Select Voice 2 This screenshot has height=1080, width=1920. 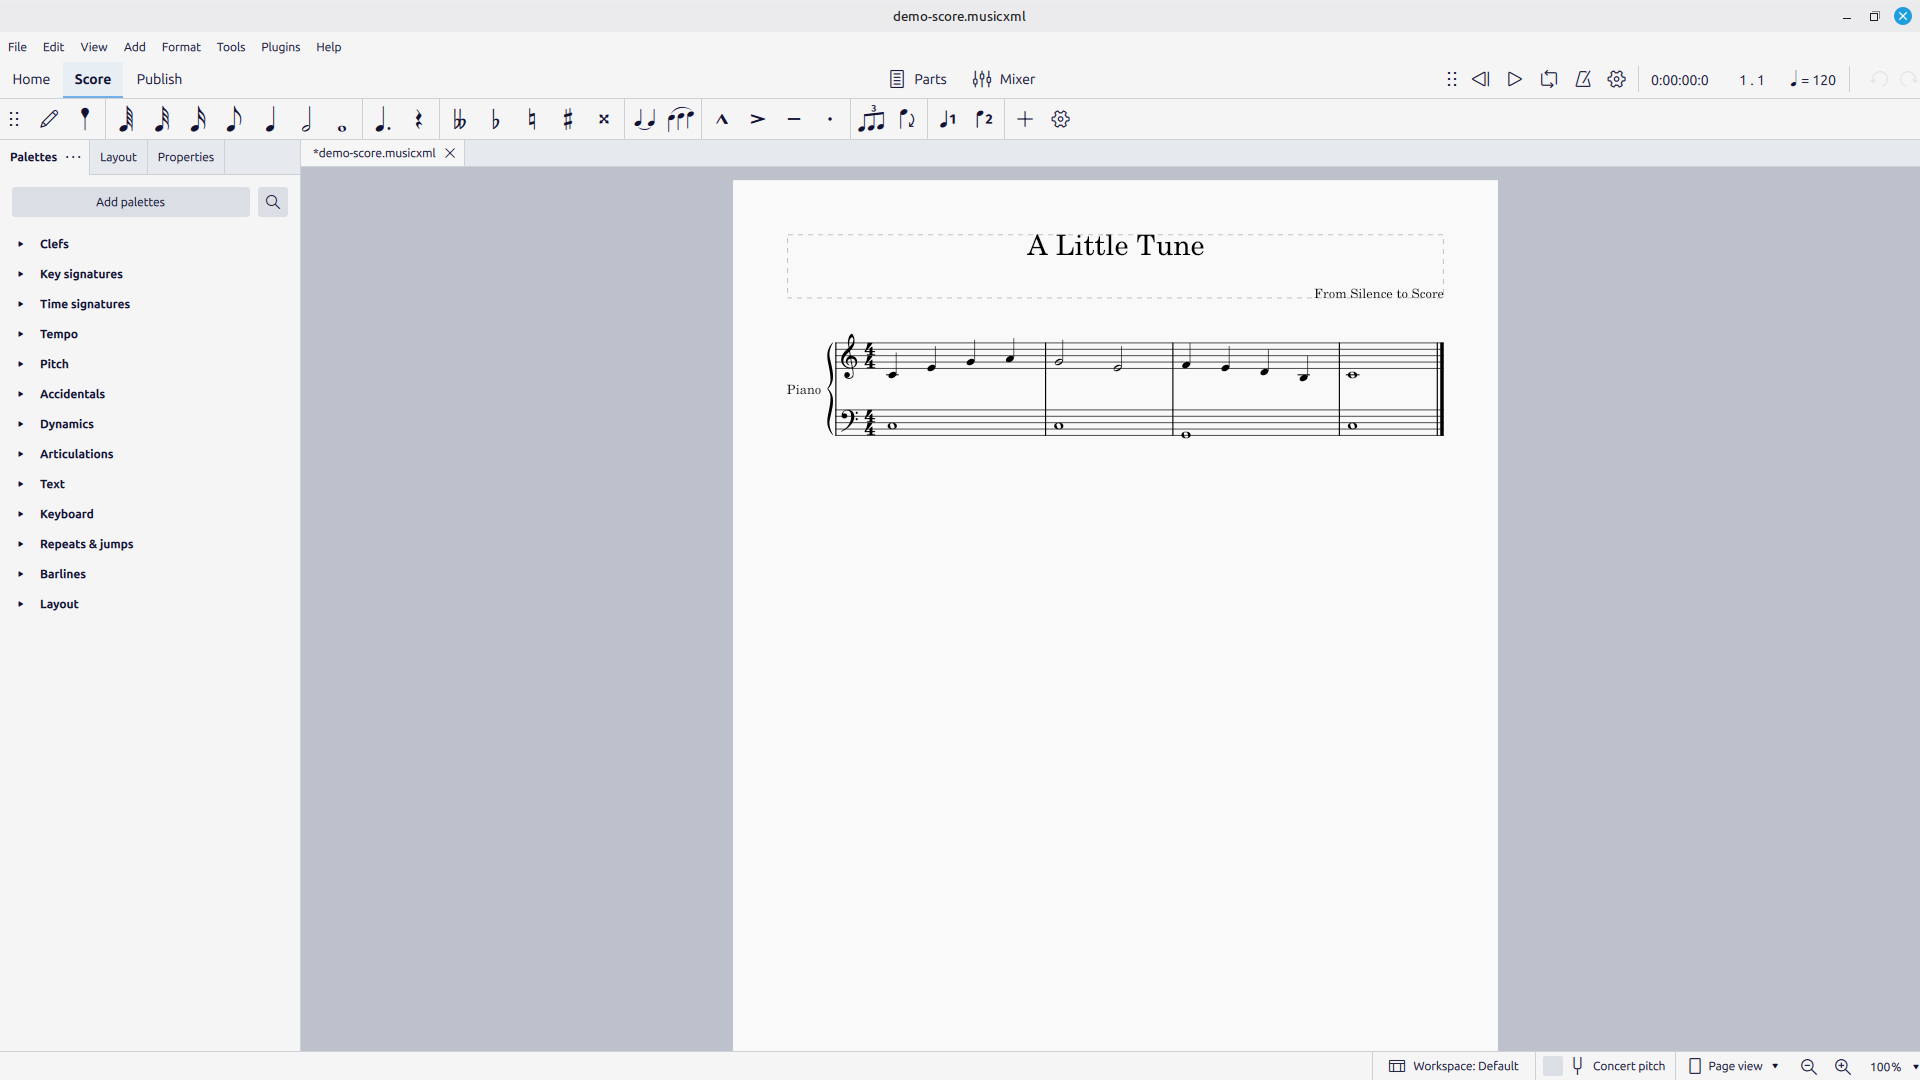click(x=984, y=119)
